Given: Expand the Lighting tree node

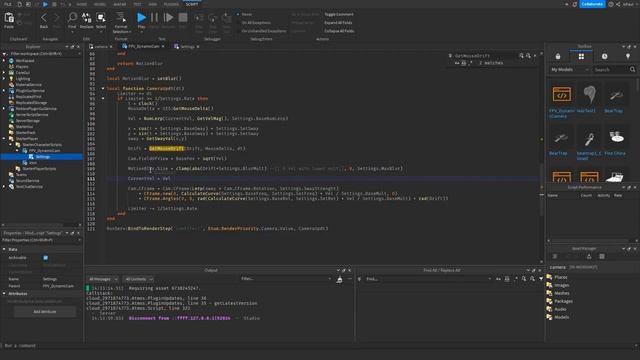Looking at the screenshot, I should point(4,78).
